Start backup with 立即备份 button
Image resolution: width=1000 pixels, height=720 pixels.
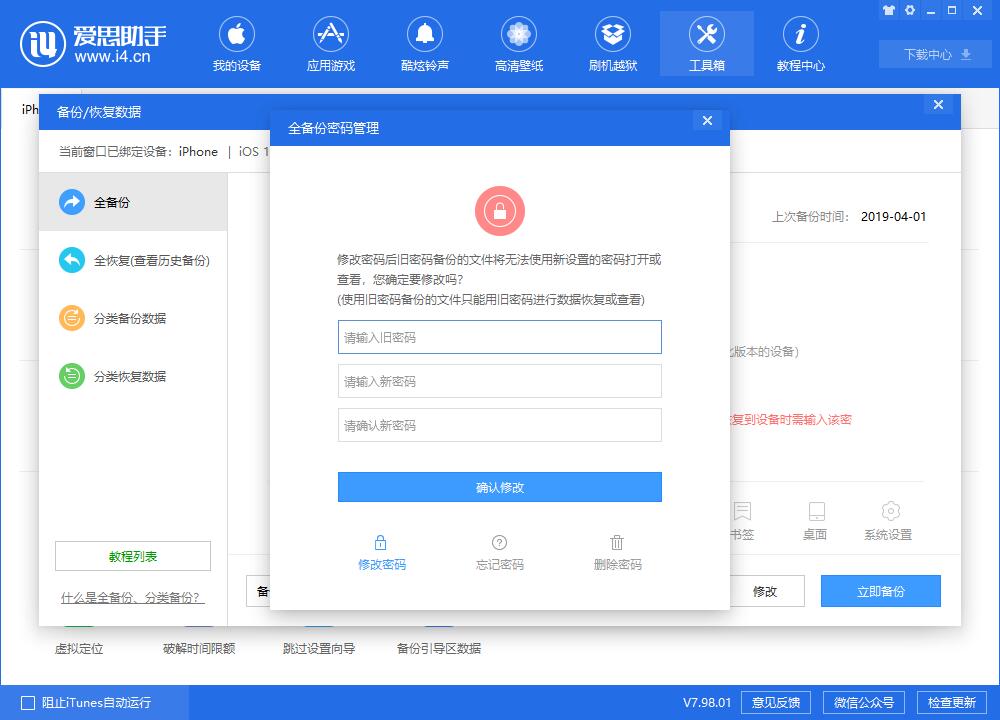(x=880, y=591)
